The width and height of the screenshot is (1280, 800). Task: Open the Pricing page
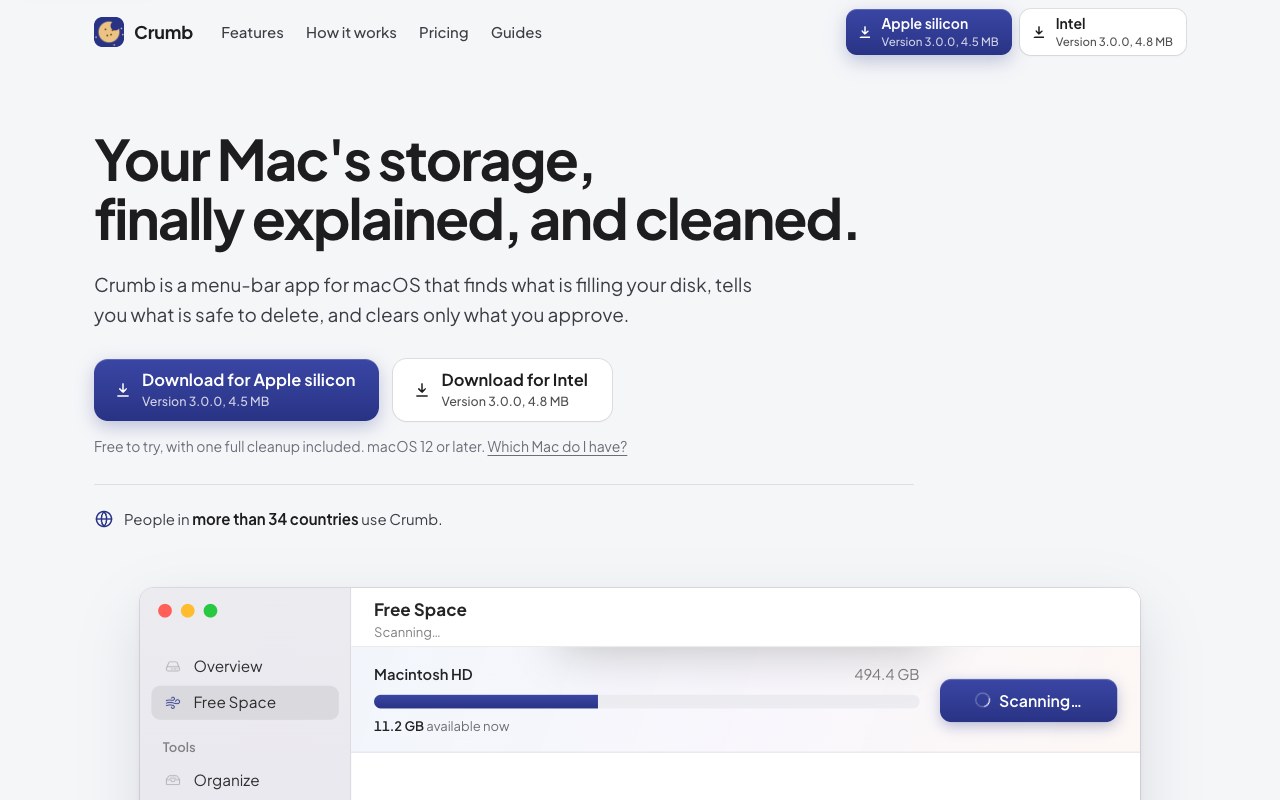coord(444,32)
